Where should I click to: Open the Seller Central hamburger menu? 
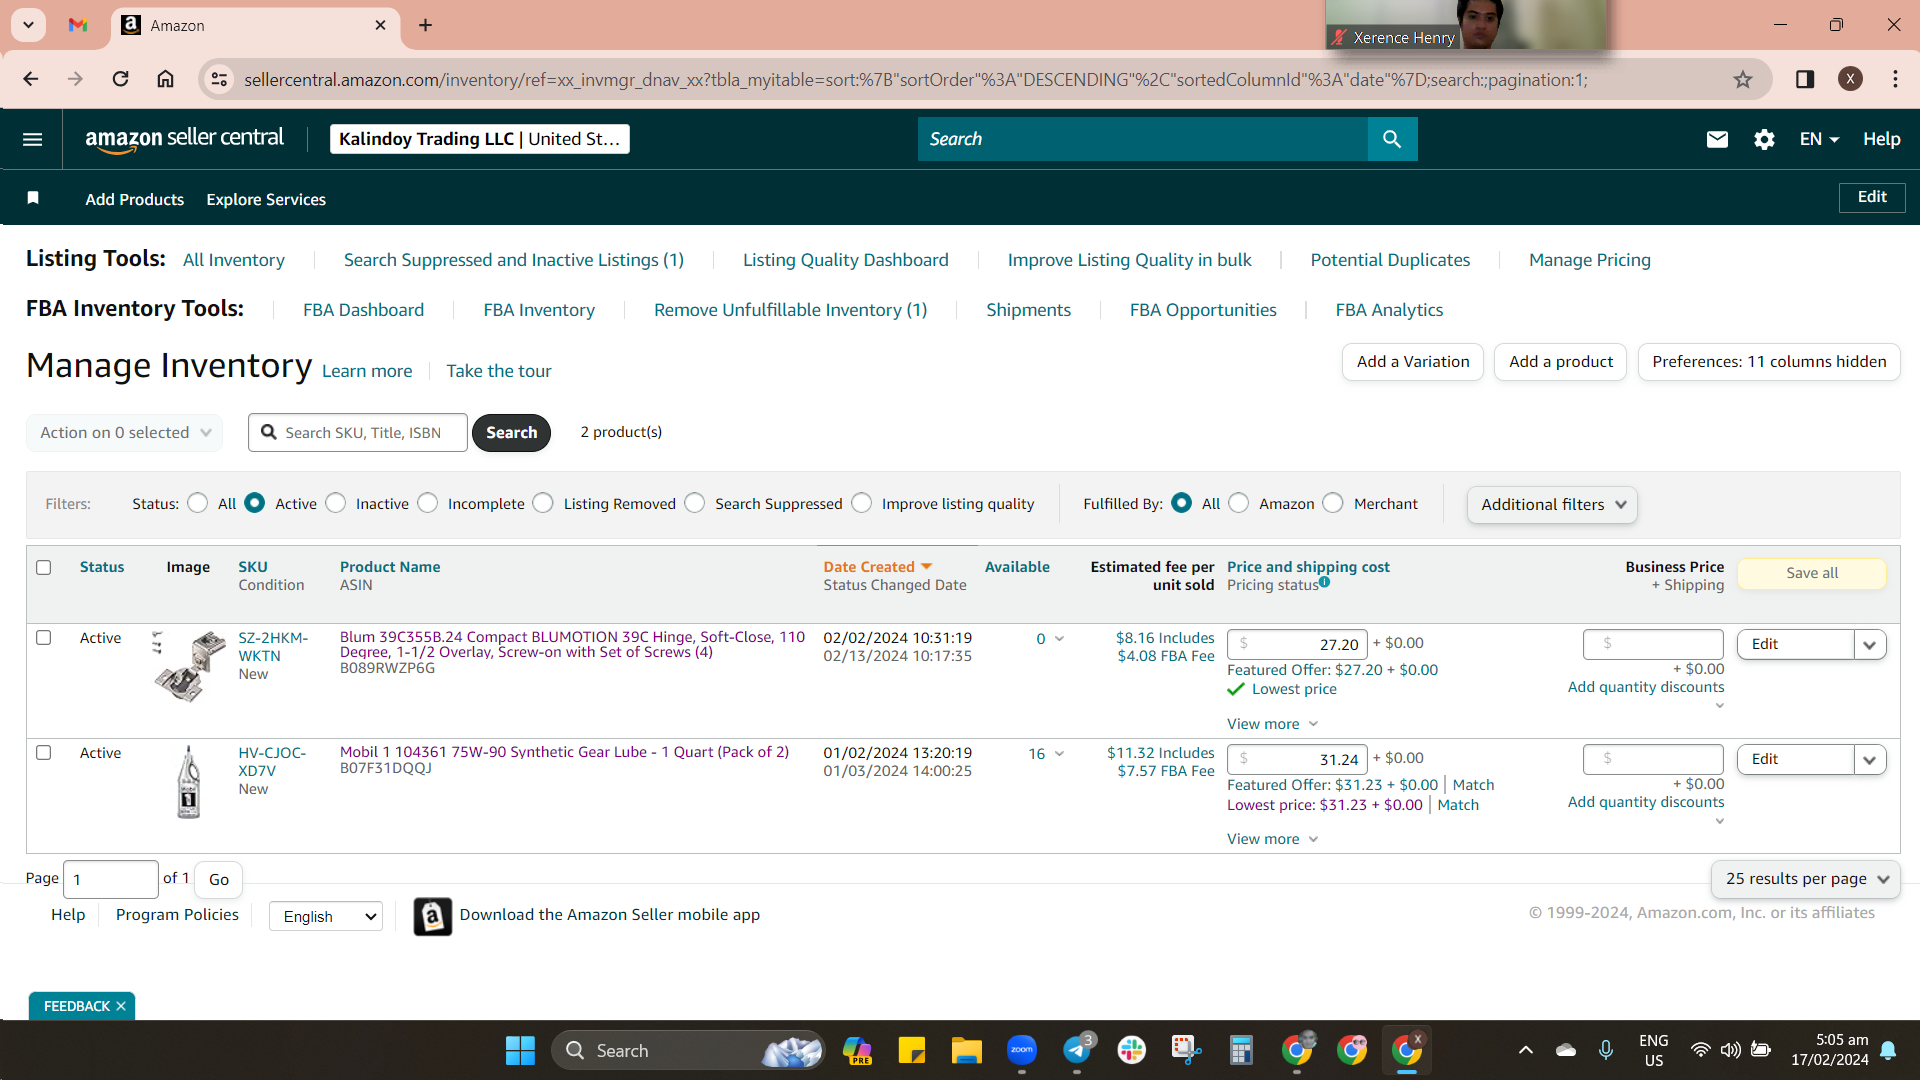[x=32, y=139]
